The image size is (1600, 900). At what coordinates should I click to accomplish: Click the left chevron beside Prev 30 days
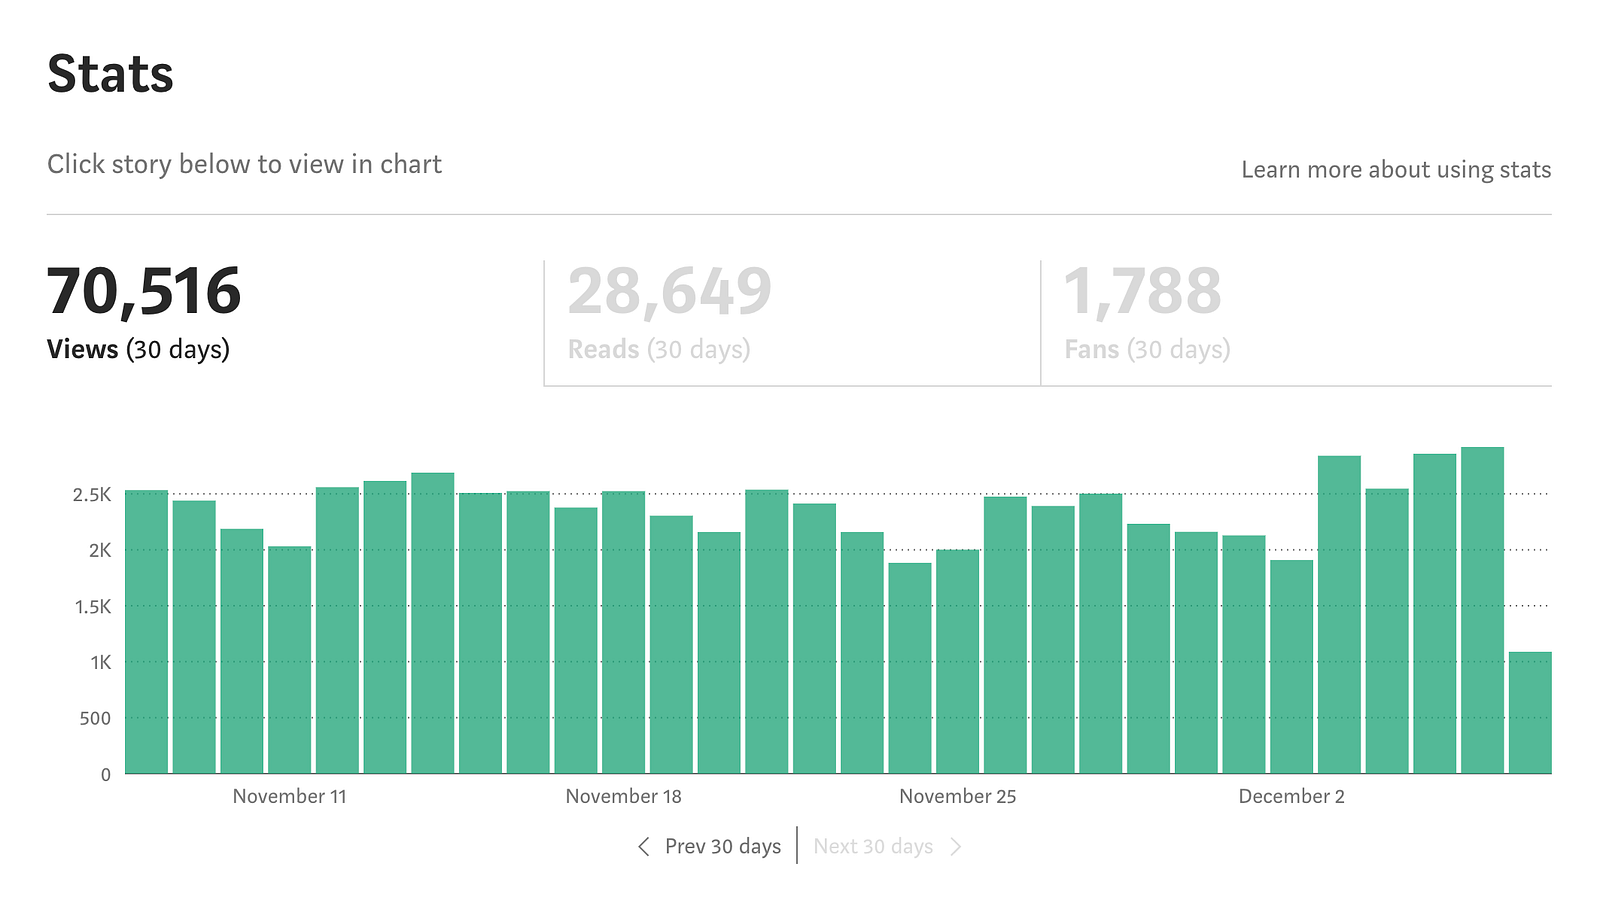(x=643, y=847)
